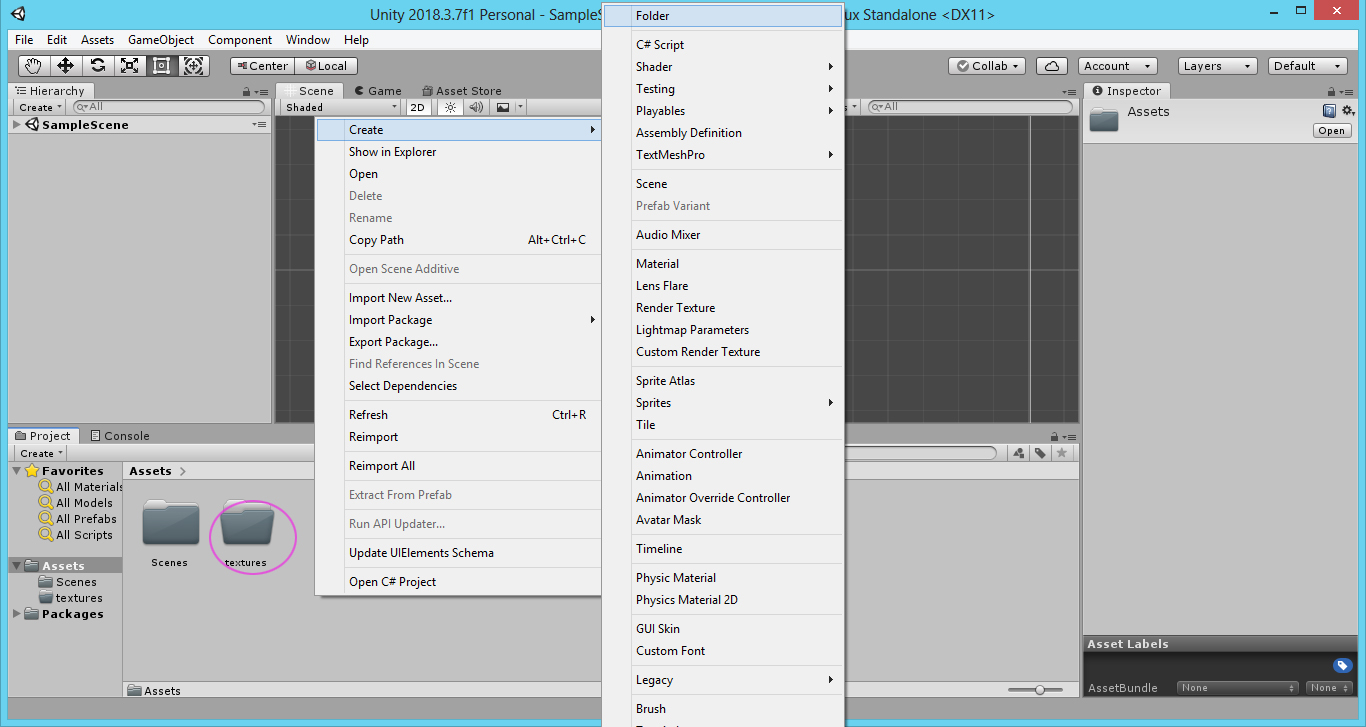Open Shaded draw mode dropdown

point(341,107)
